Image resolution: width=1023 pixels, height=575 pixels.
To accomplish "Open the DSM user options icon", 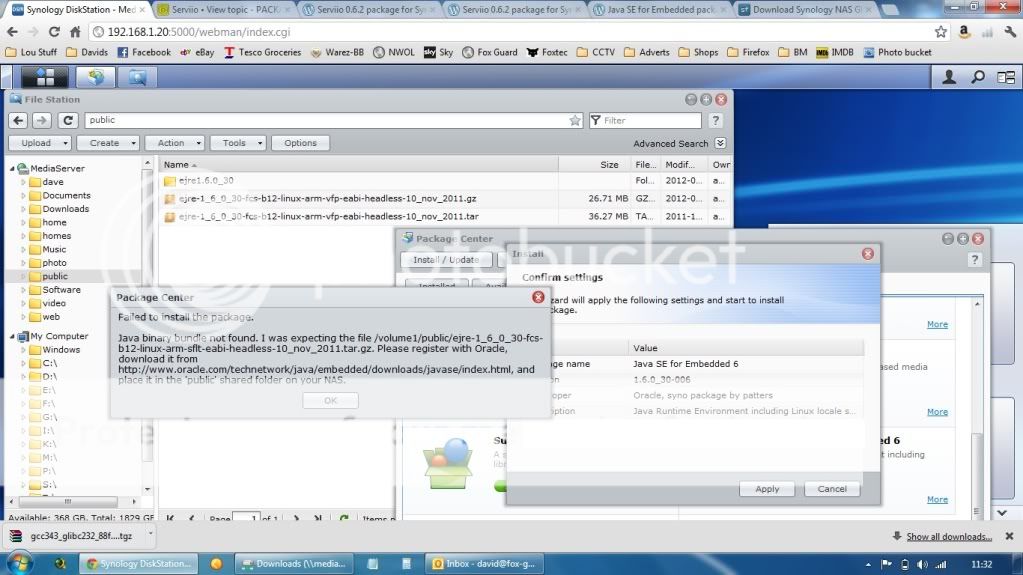I will point(949,78).
